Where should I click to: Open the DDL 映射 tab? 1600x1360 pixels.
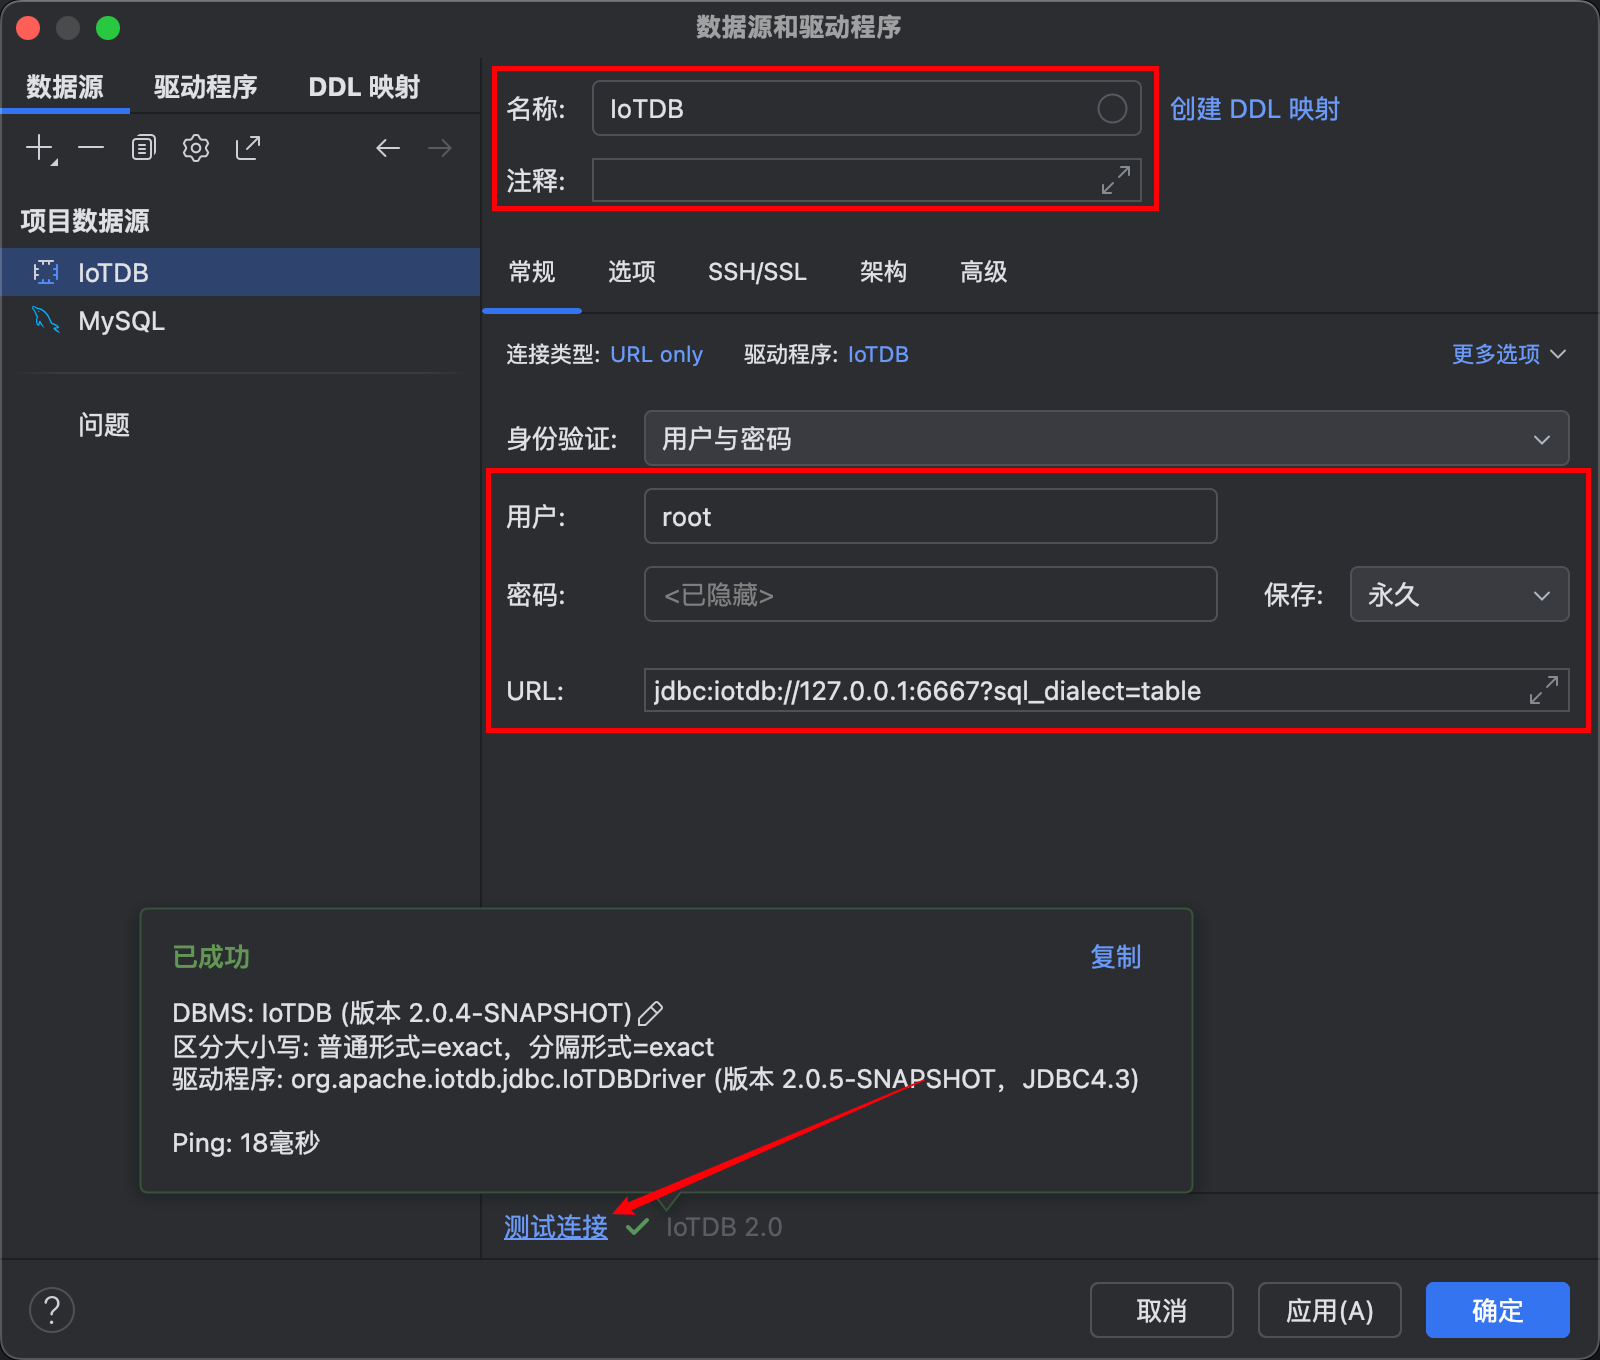tap(364, 87)
